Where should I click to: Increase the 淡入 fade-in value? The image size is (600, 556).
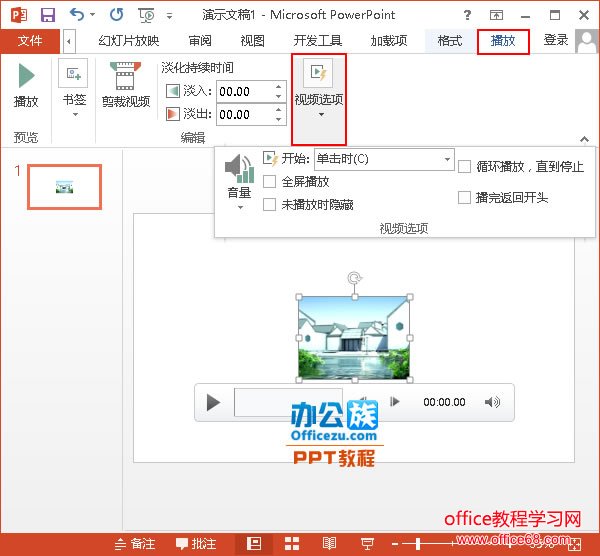pos(279,87)
